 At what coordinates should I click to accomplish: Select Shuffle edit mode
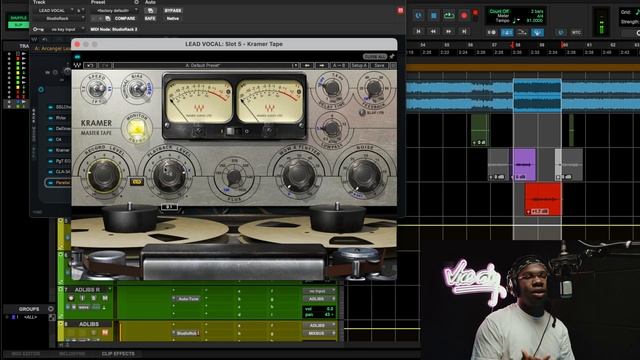tap(18, 18)
